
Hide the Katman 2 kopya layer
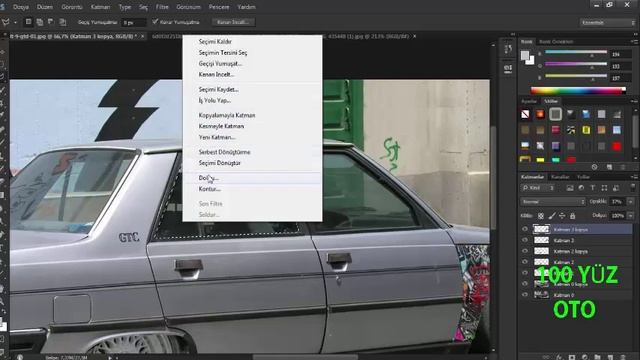click(525, 251)
